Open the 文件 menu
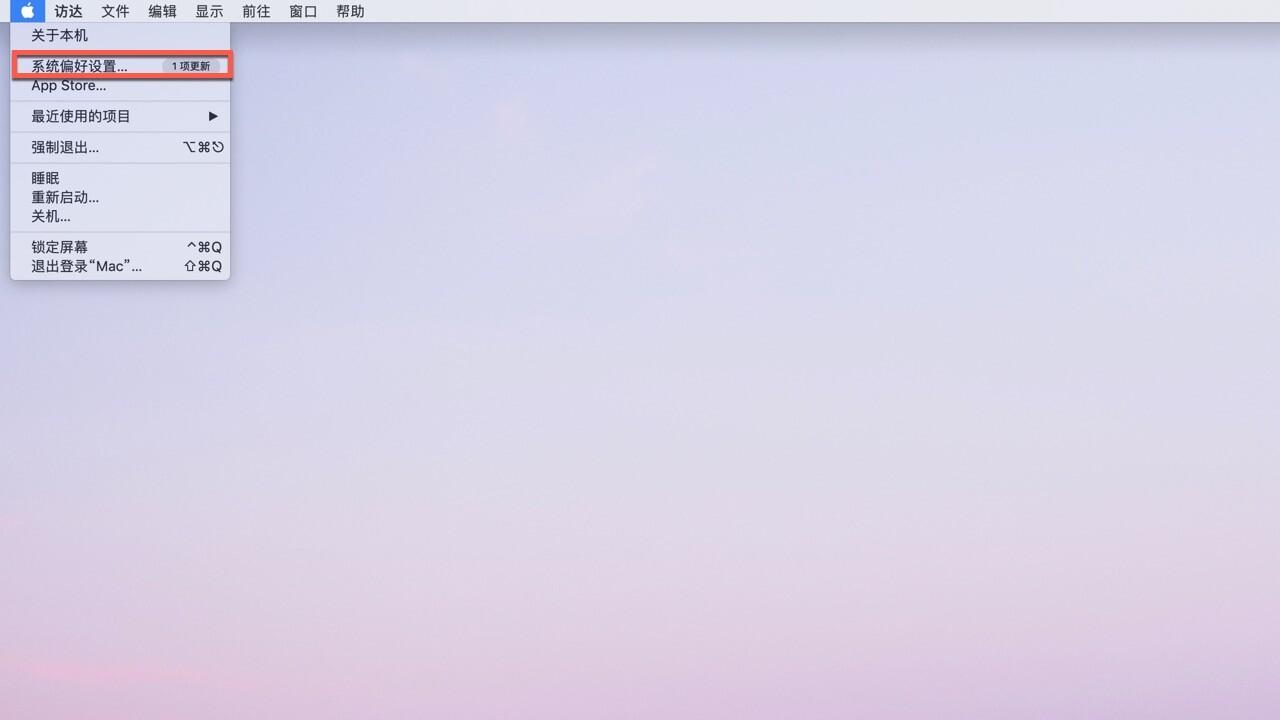Image resolution: width=1280 pixels, height=720 pixels. [x=115, y=11]
